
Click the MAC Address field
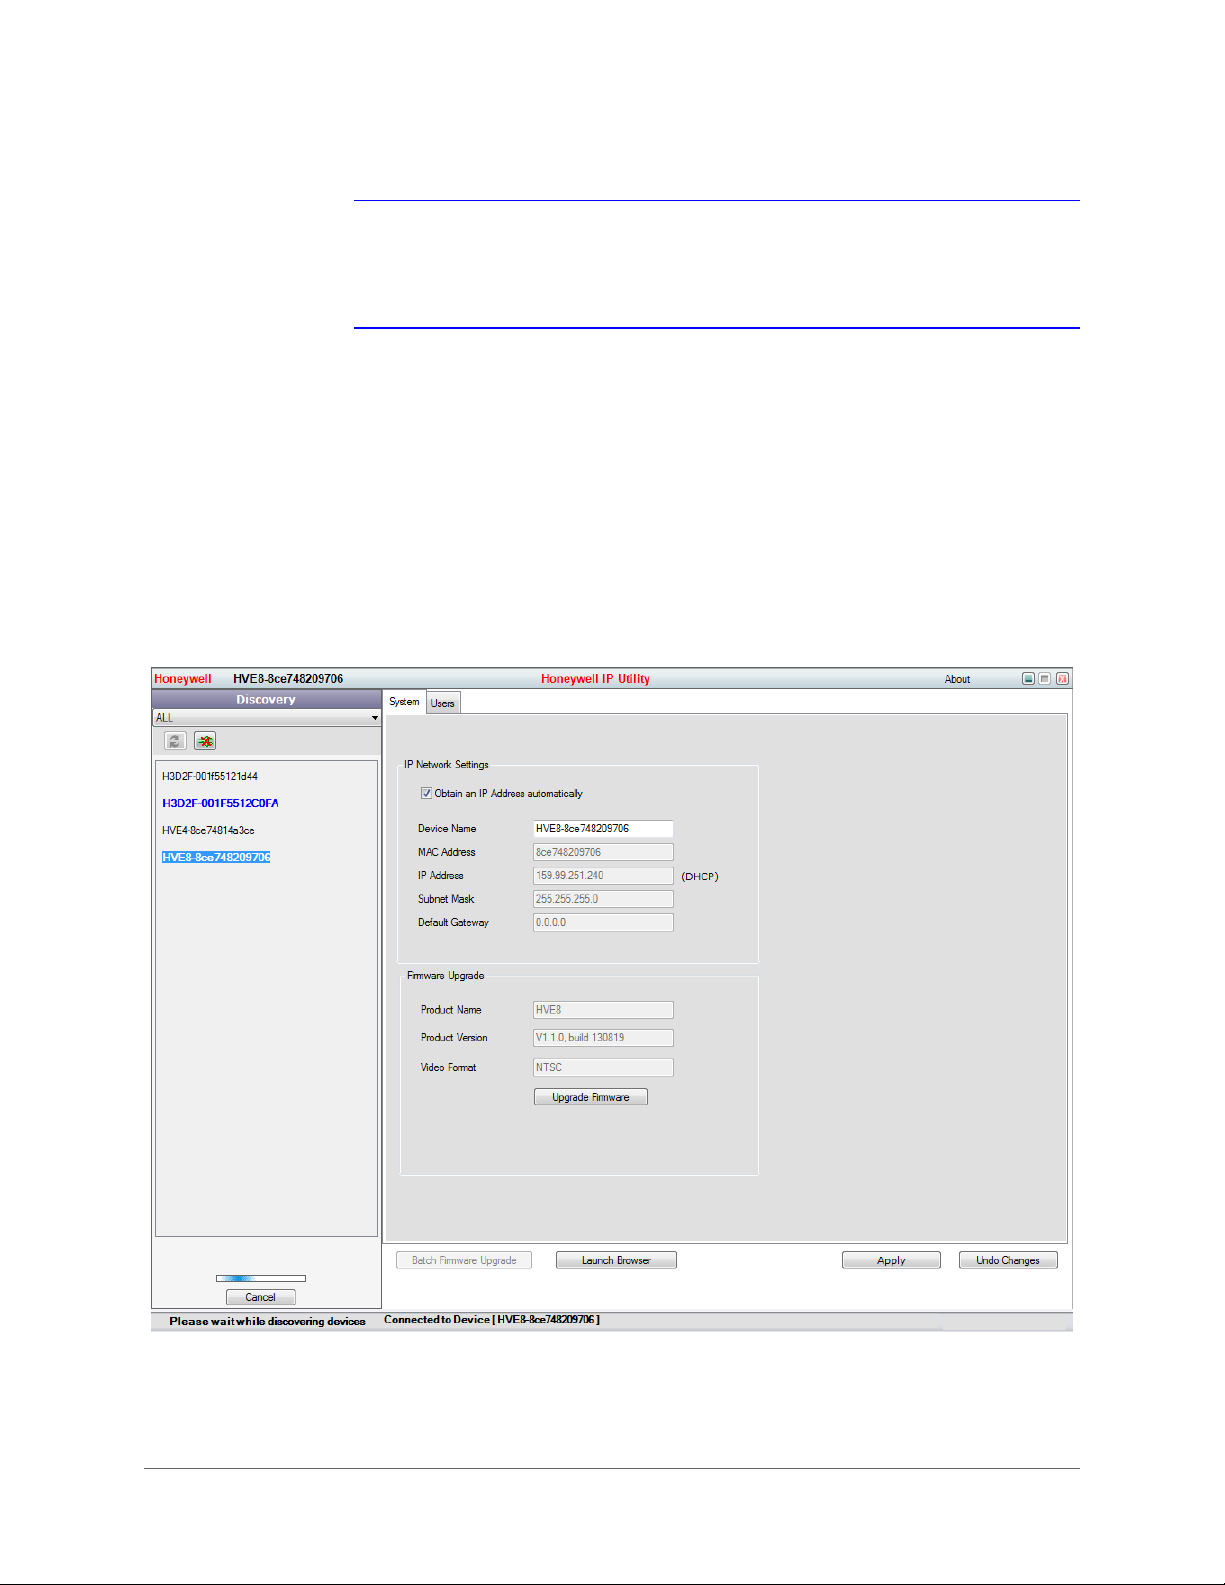(x=603, y=852)
